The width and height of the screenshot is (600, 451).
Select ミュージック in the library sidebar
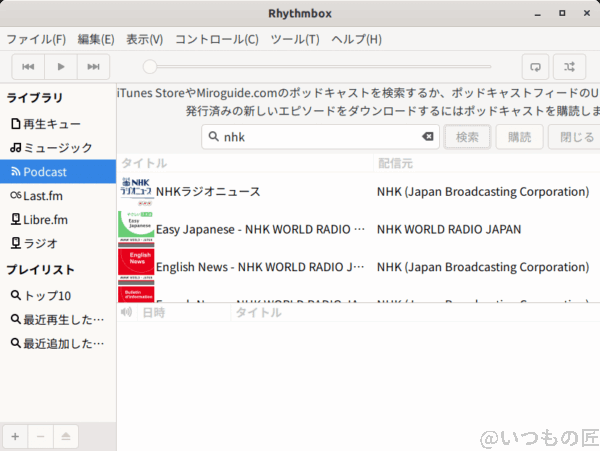pos(58,148)
